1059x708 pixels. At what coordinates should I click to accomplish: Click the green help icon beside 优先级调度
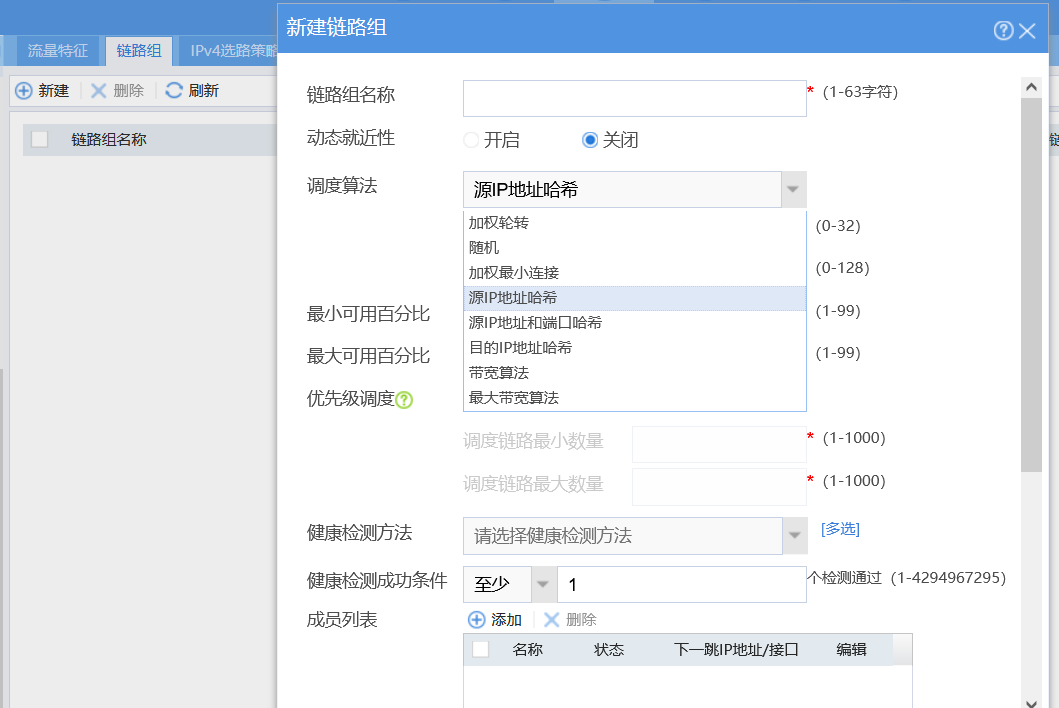coord(404,400)
